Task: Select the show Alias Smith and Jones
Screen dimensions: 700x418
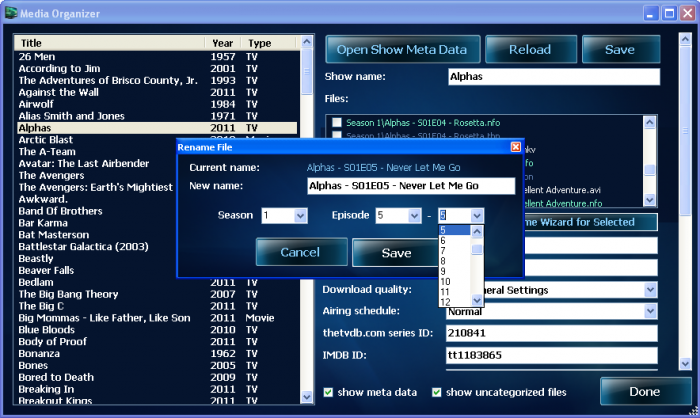Action: coord(157,116)
